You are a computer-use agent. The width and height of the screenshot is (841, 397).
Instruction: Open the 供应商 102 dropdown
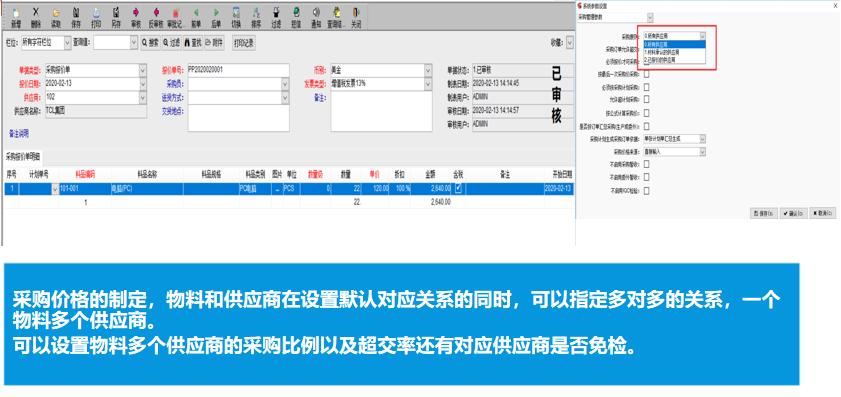pos(143,97)
